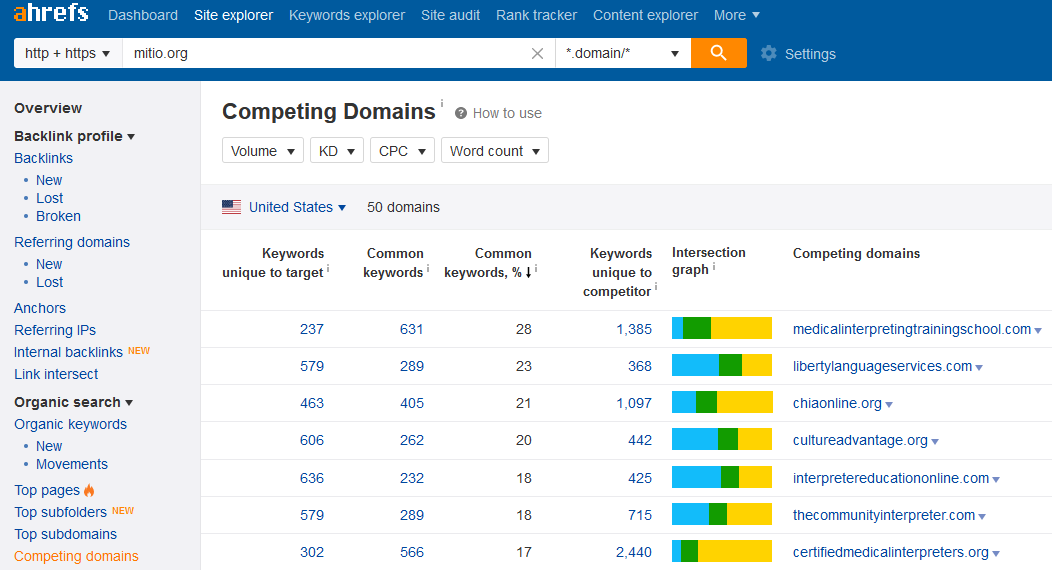
Task: Click the 237 keywords unique to target
Action: 311,329
